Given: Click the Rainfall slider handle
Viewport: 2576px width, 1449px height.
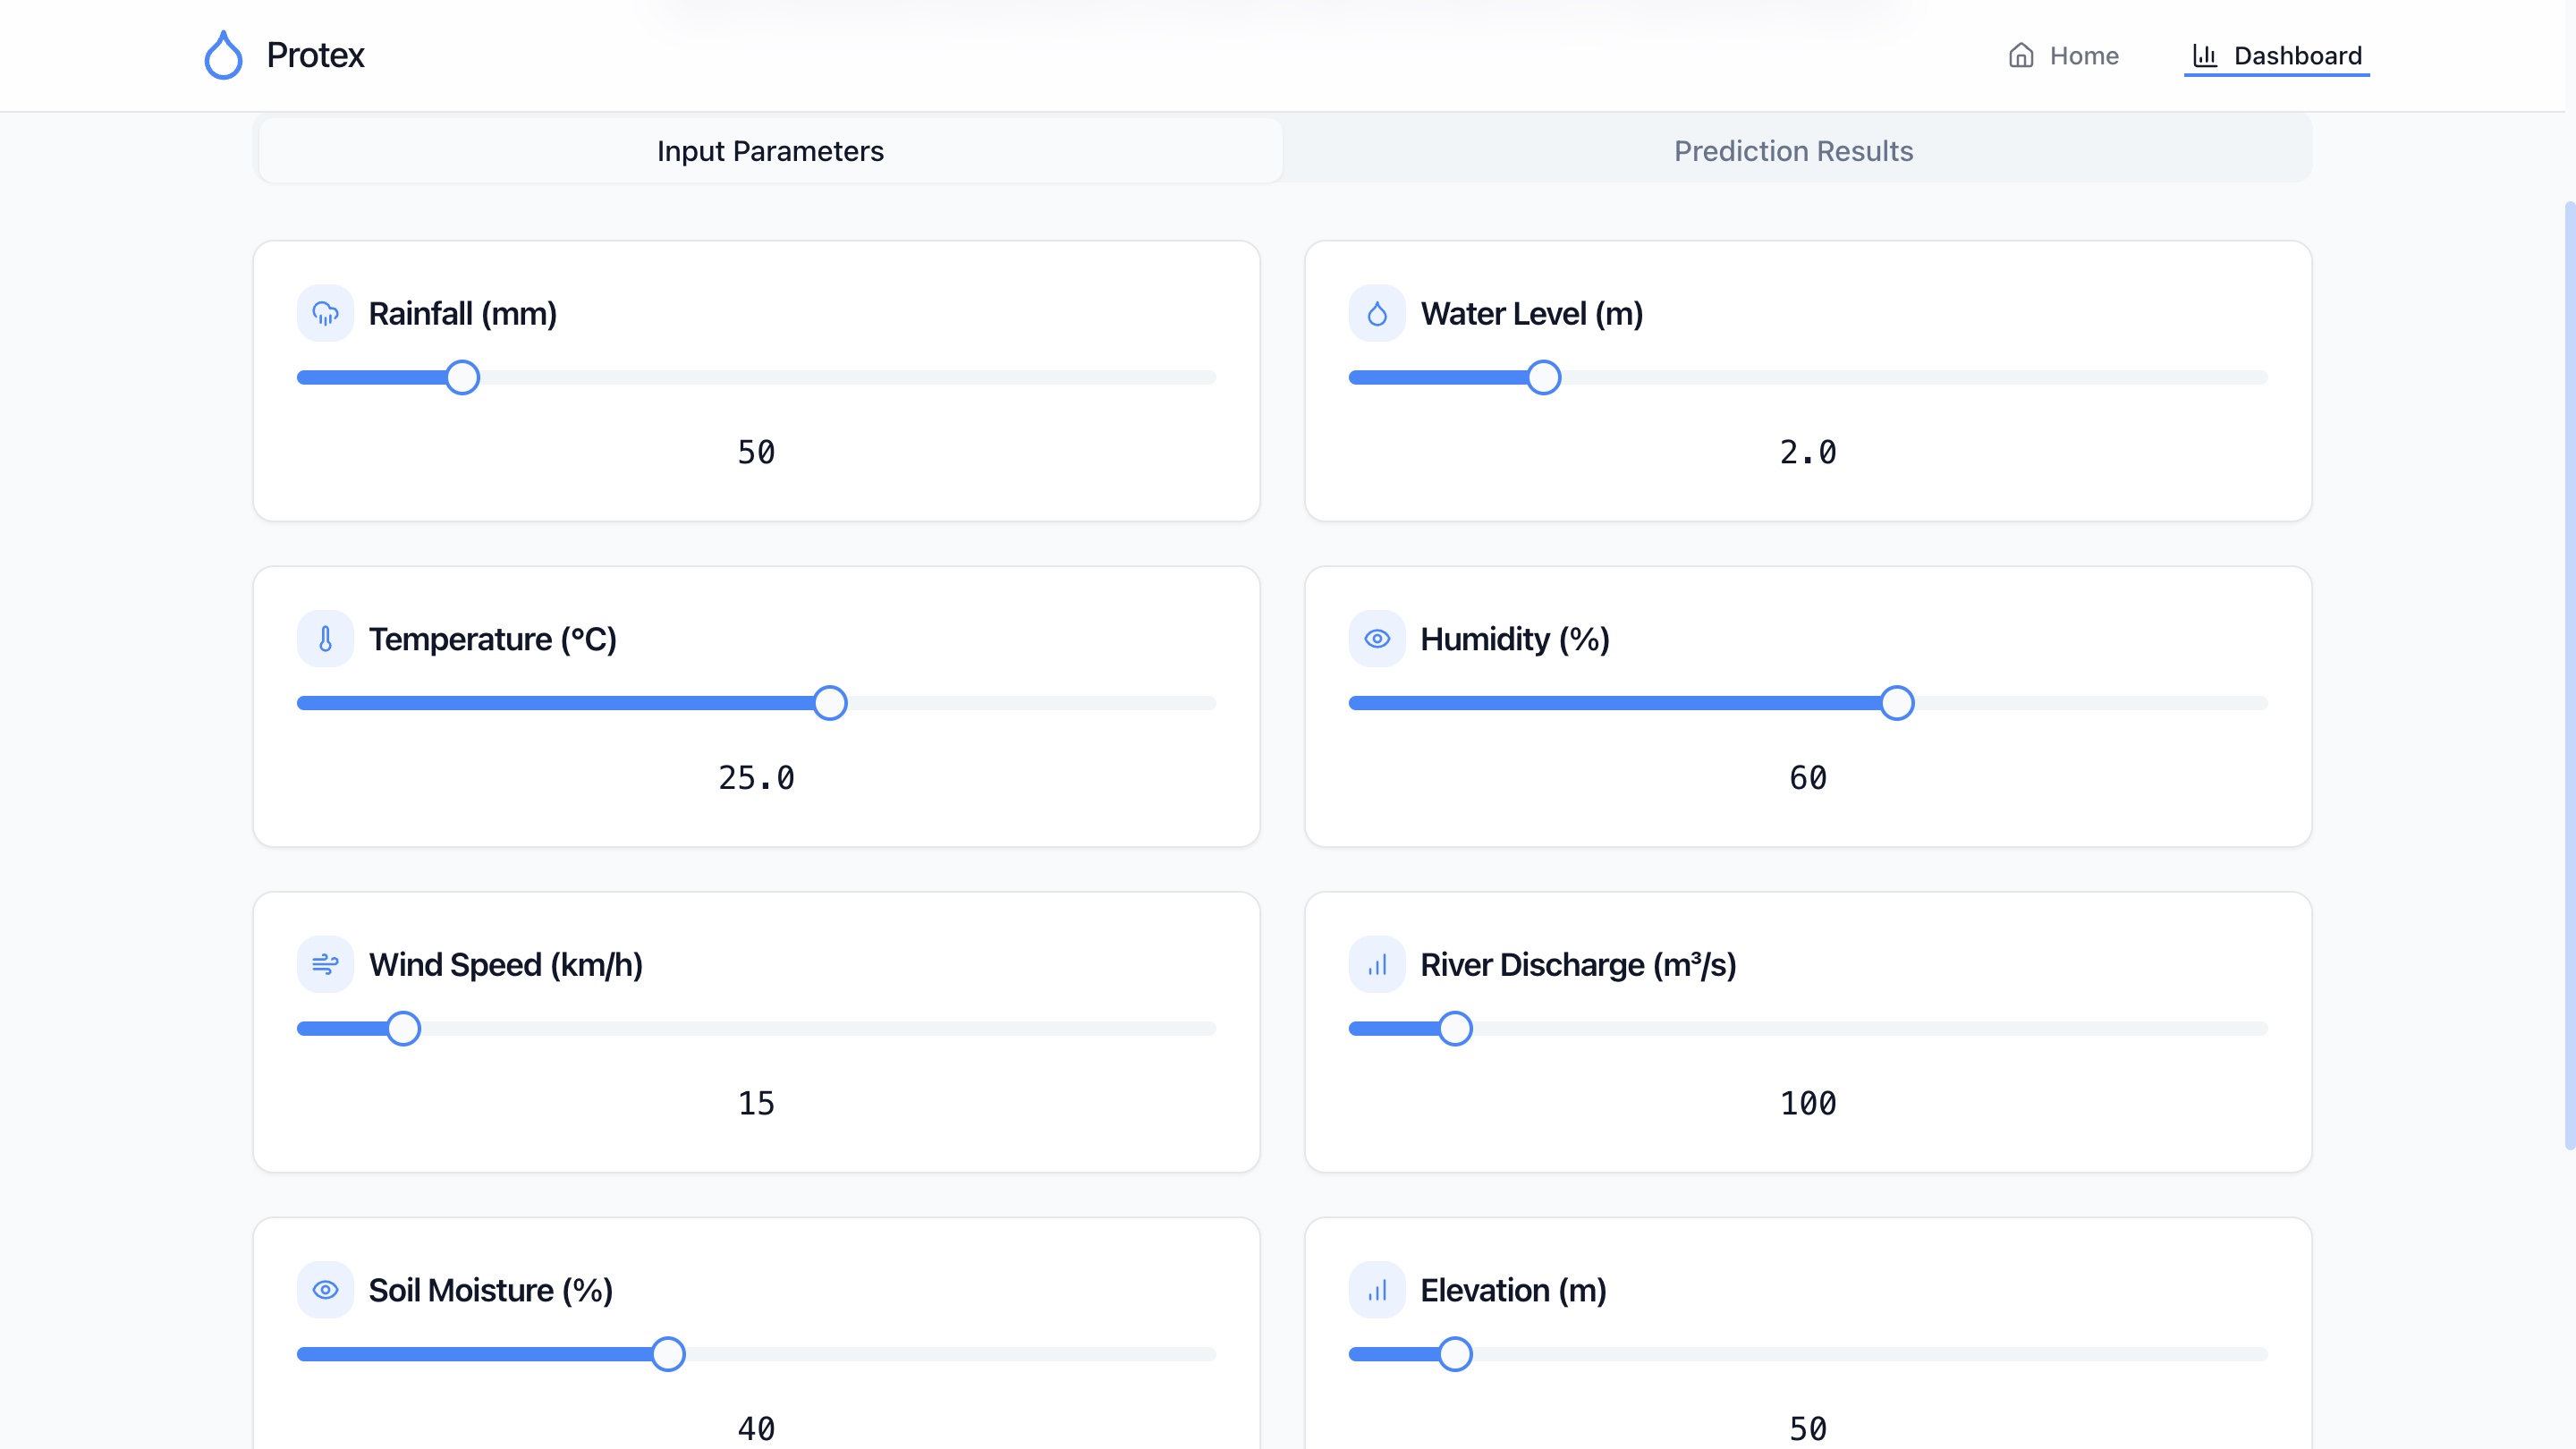Looking at the screenshot, I should [462, 378].
